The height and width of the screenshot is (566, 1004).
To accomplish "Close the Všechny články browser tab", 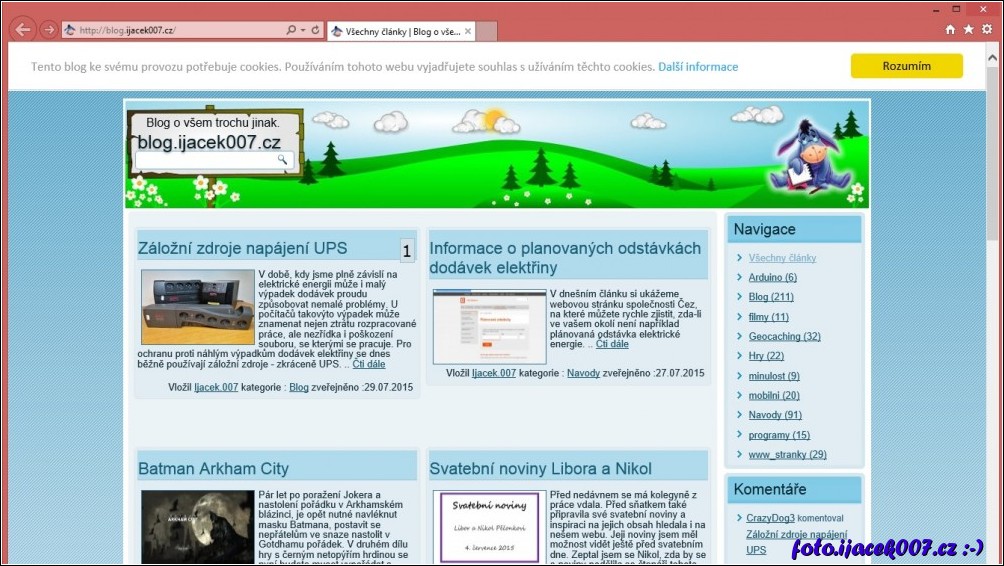I will tap(467, 31).
